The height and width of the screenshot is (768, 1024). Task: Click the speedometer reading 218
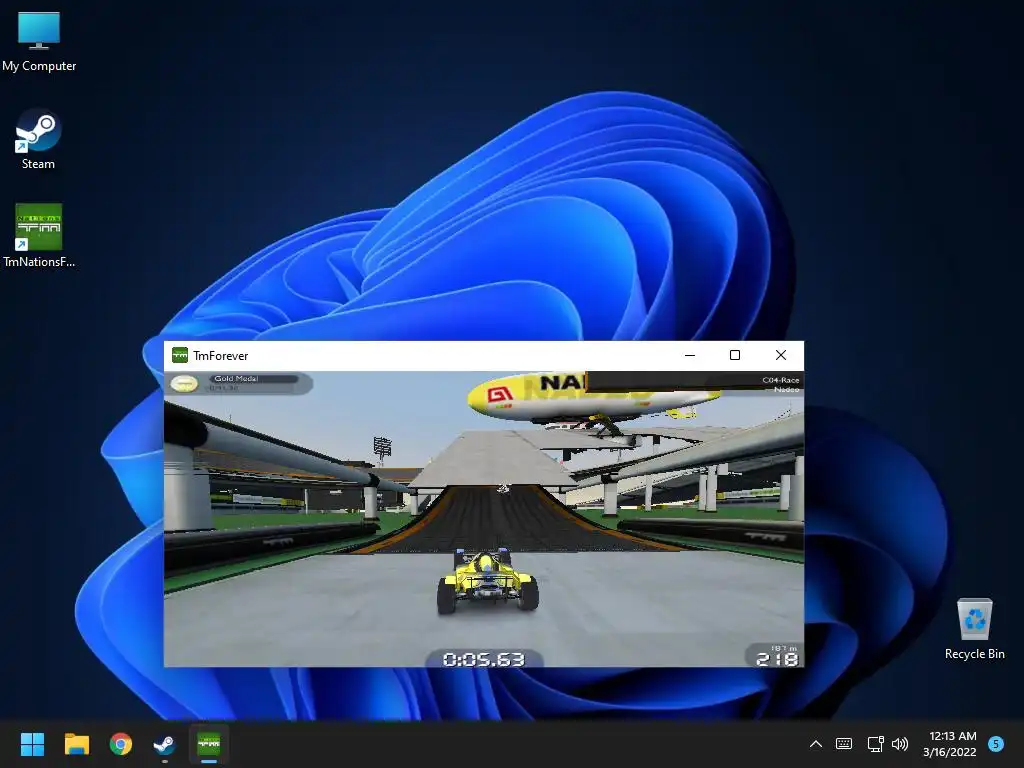[x=777, y=658]
